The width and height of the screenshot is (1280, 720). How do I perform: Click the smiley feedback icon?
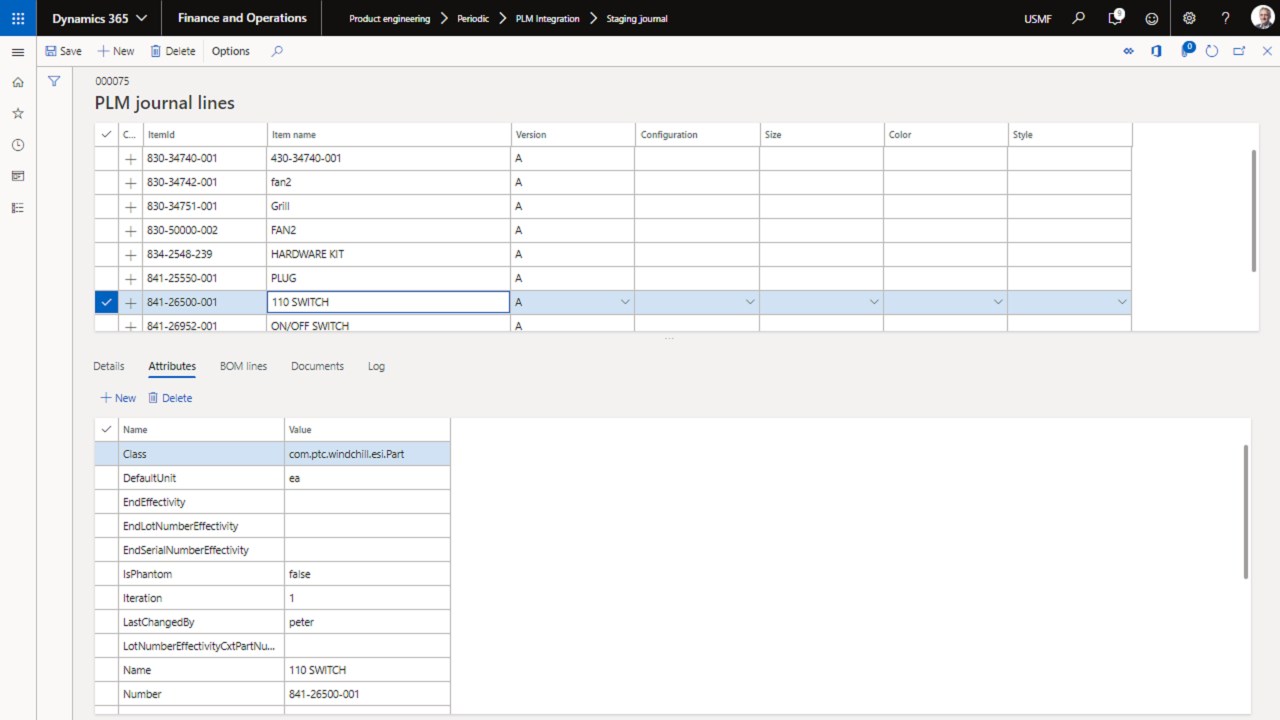click(1152, 18)
